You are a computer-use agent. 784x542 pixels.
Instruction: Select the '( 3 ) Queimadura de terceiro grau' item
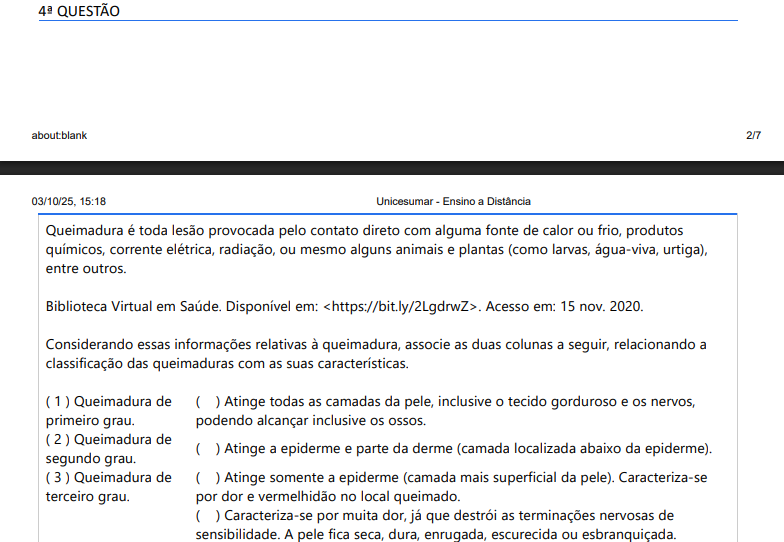(x=108, y=487)
